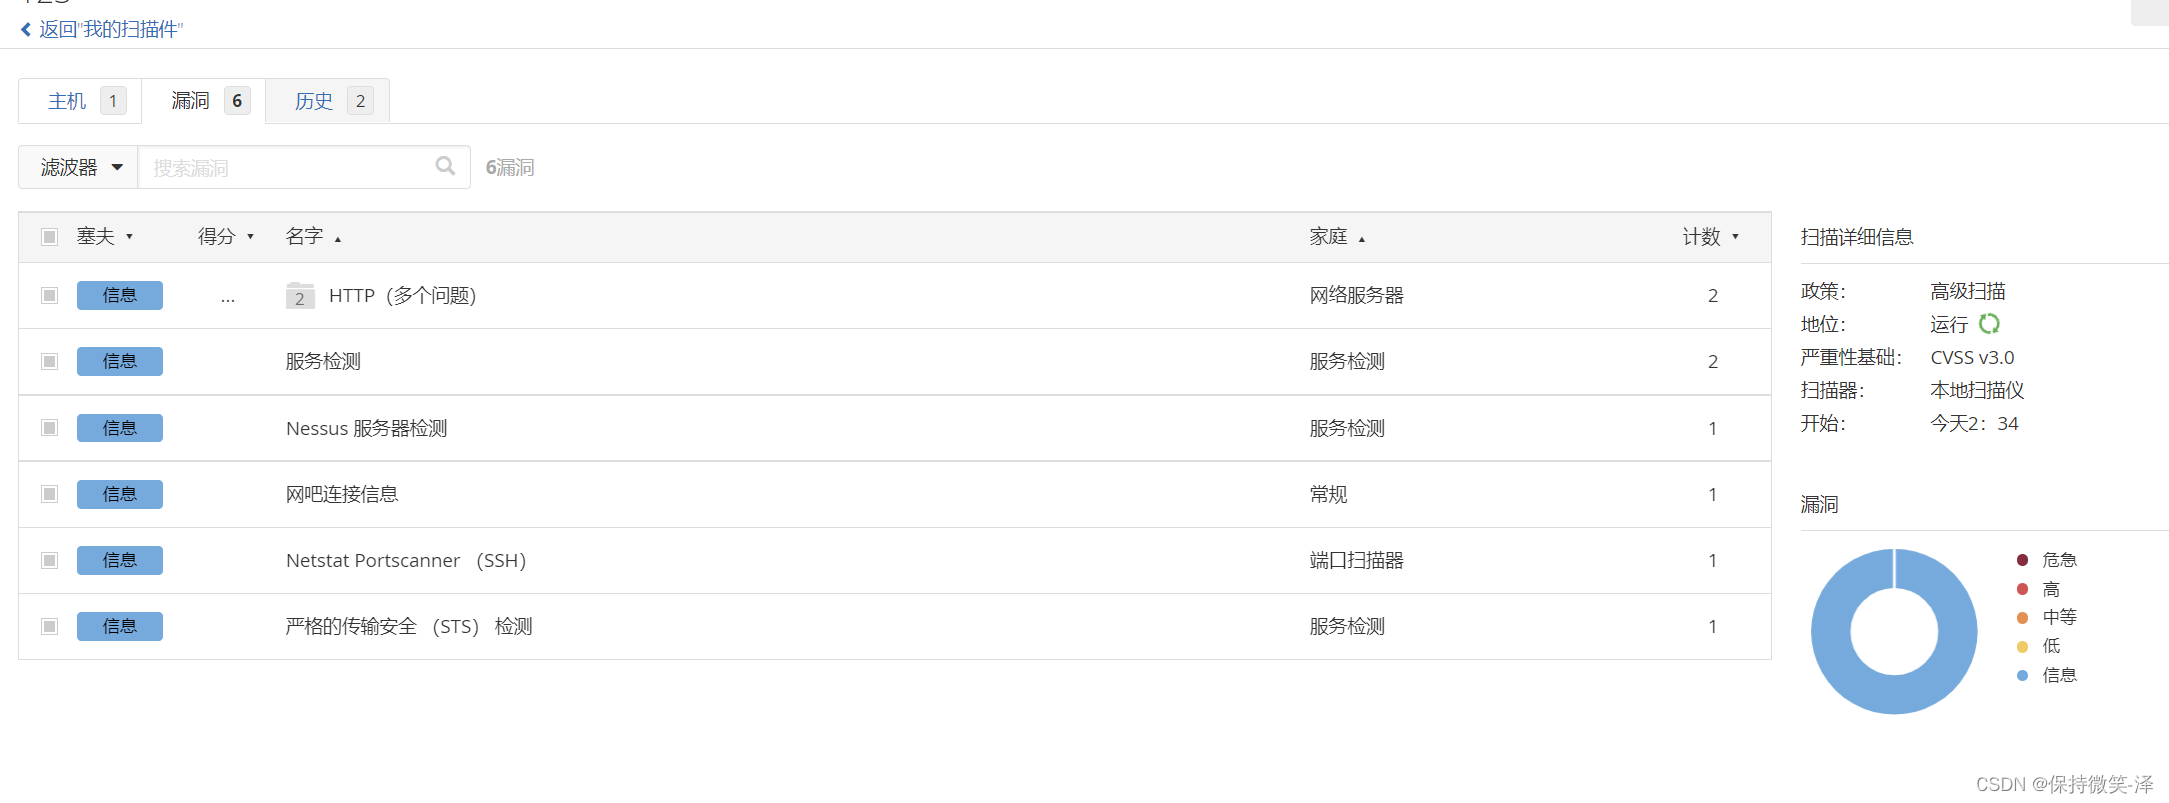
Task: Check the Nessus 服务器检测 row checkbox
Action: pyautogui.click(x=49, y=428)
